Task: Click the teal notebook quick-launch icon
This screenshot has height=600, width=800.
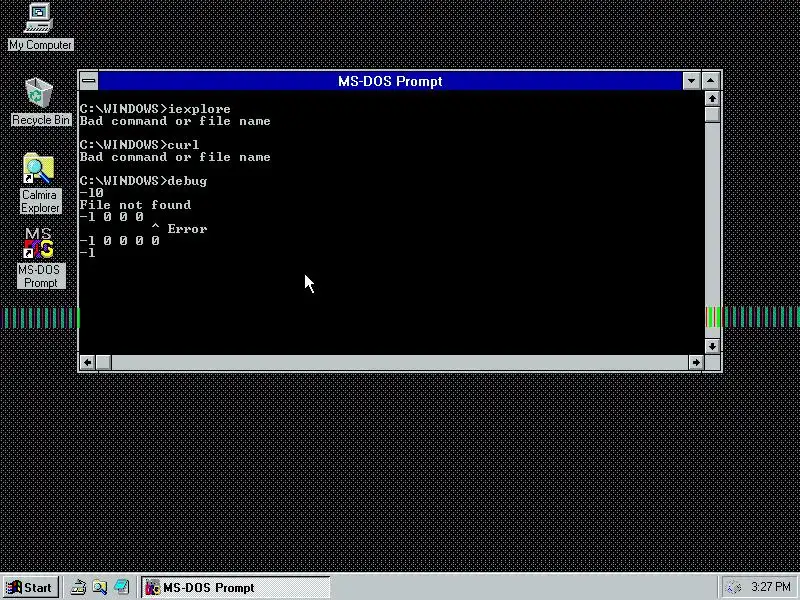Action: tap(121, 587)
